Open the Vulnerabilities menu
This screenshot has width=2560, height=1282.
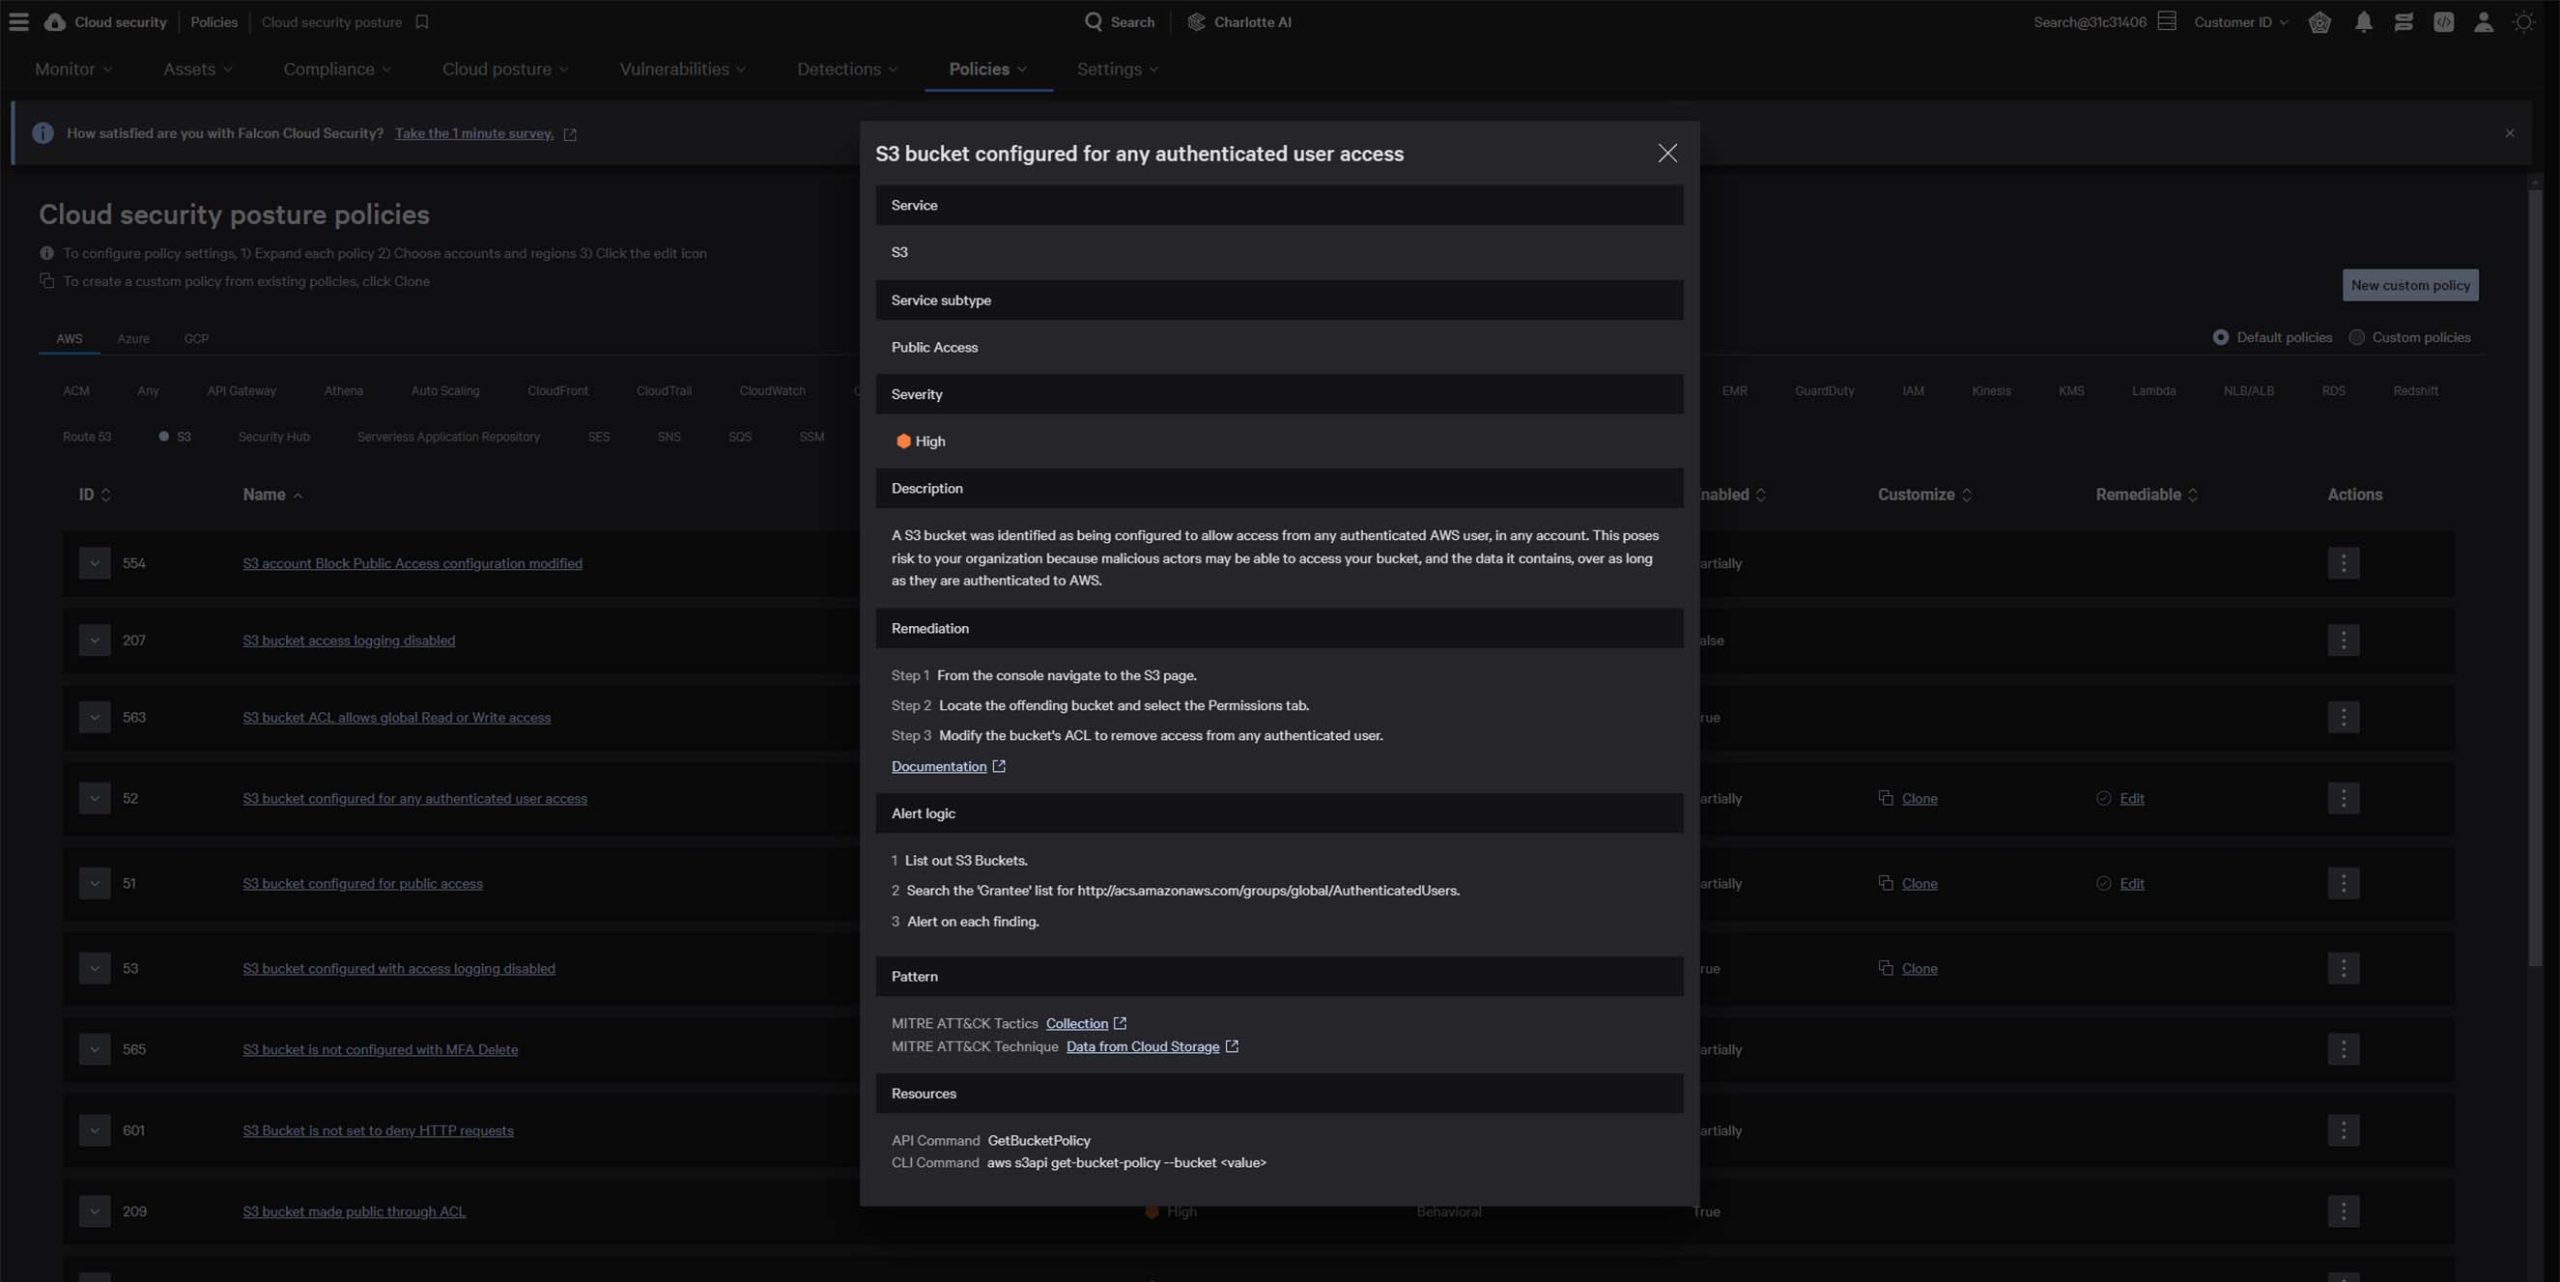click(x=682, y=69)
